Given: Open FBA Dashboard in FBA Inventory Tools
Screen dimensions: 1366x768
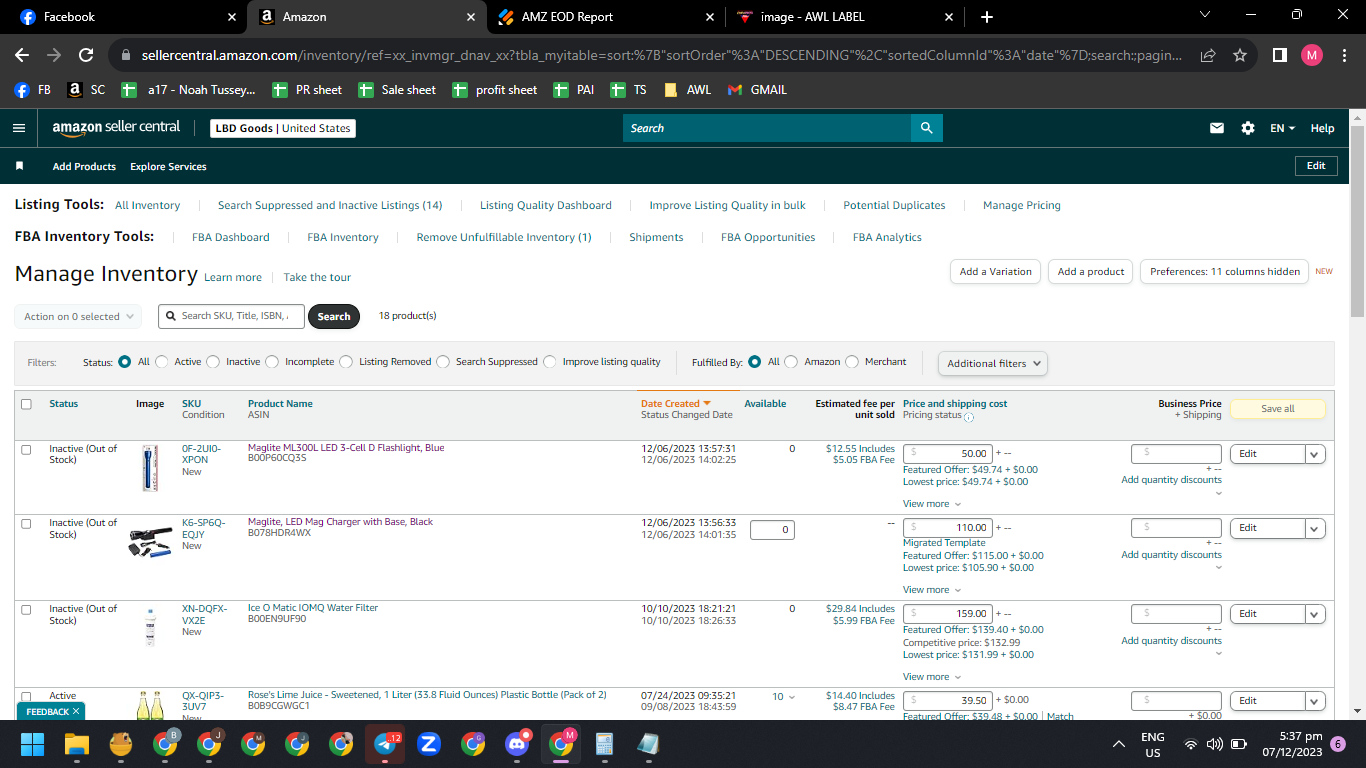Looking at the screenshot, I should pyautogui.click(x=231, y=237).
